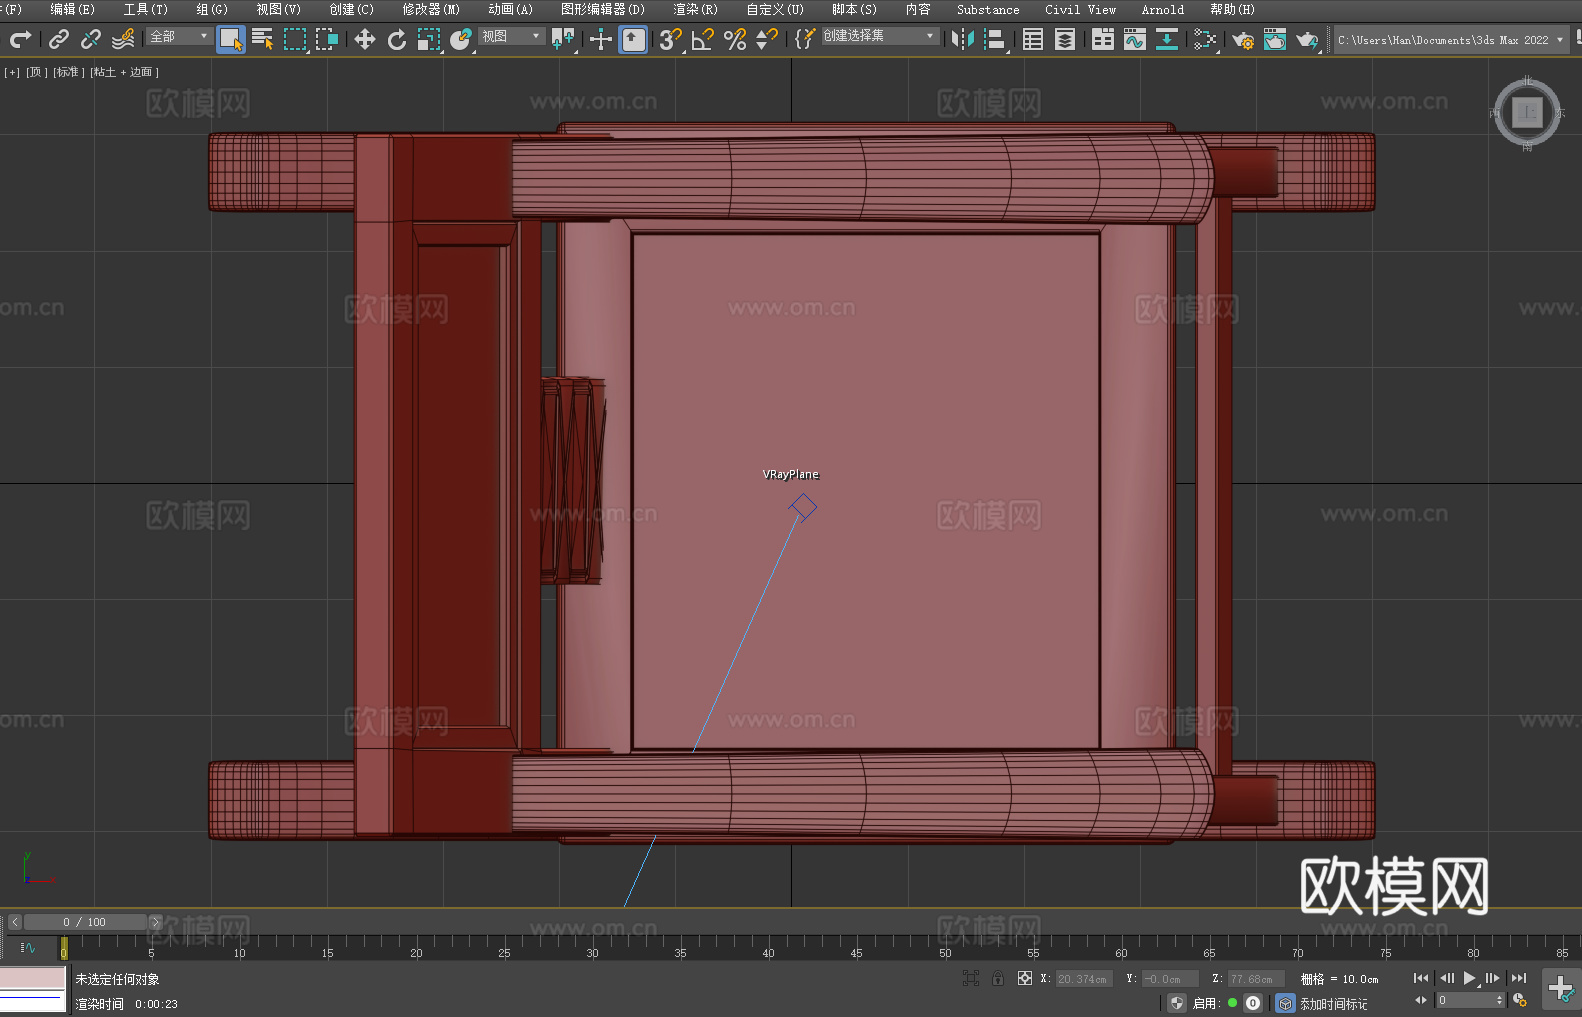Click the ViewCube top face
The height and width of the screenshot is (1017, 1582).
click(x=1527, y=112)
